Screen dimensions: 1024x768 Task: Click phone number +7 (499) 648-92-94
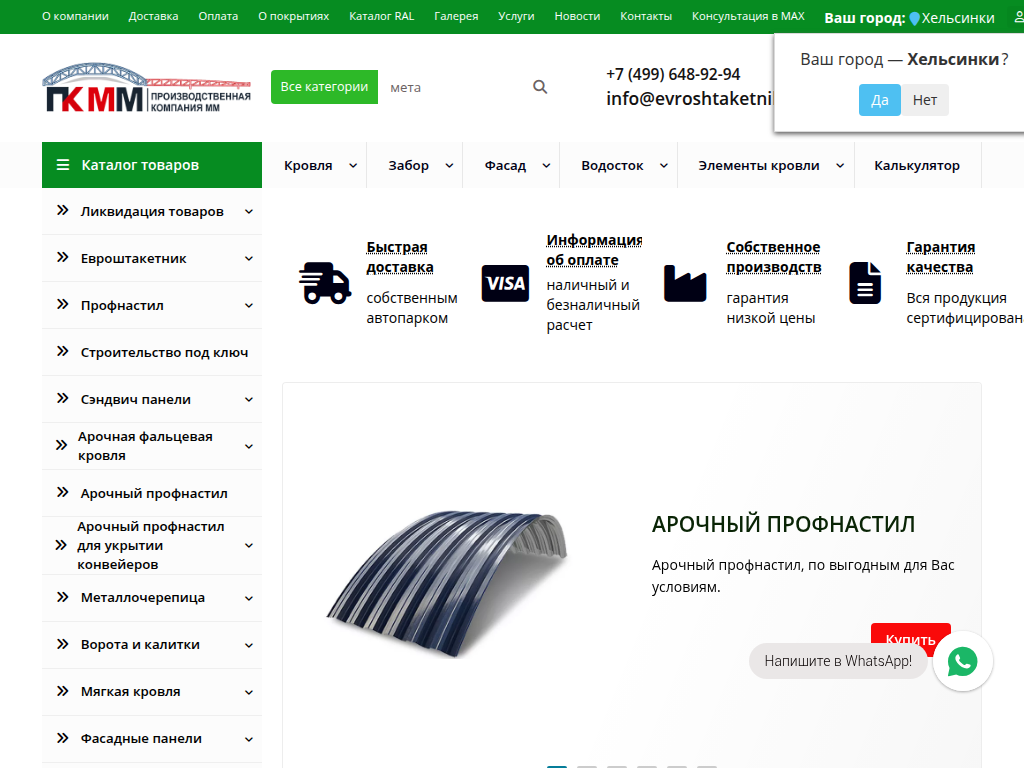point(673,74)
